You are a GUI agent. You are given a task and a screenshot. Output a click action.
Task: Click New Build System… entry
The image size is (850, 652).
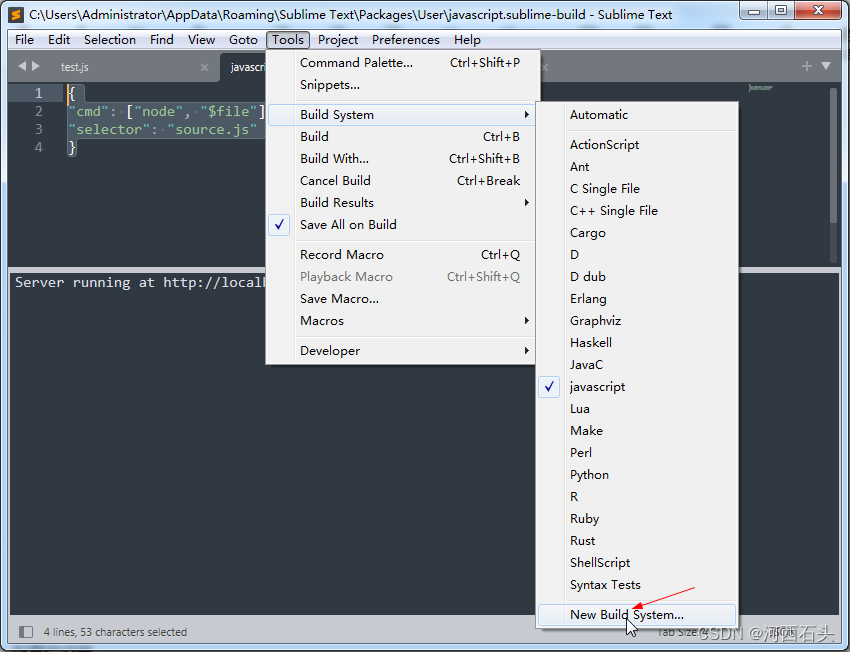638,615
